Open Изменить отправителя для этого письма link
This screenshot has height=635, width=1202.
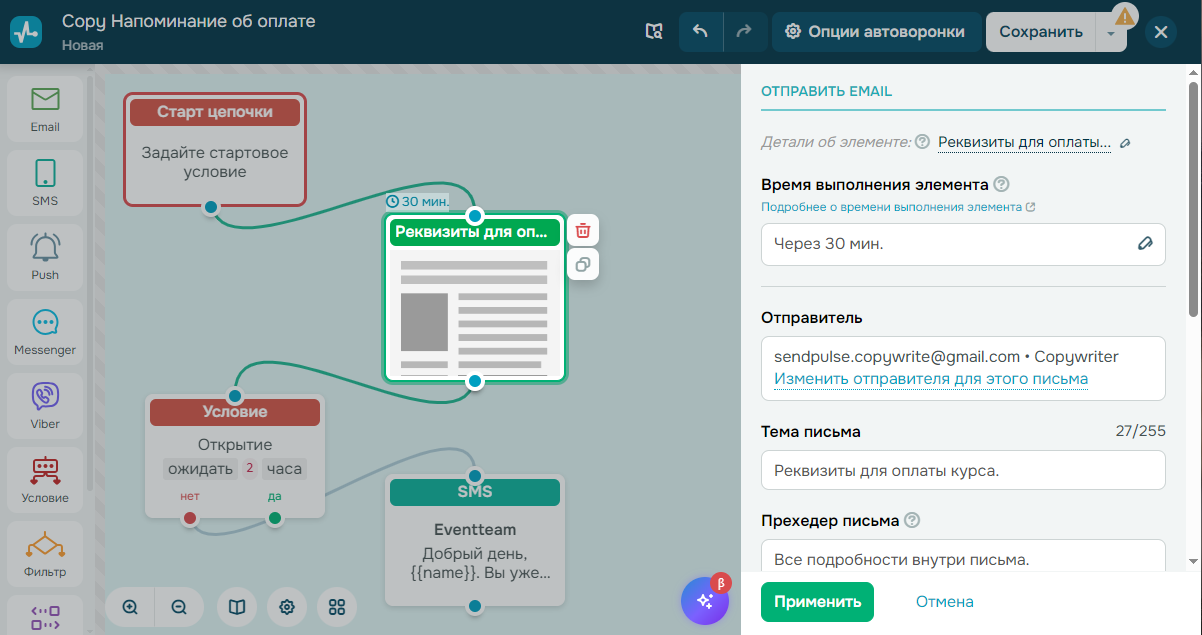tap(934, 378)
